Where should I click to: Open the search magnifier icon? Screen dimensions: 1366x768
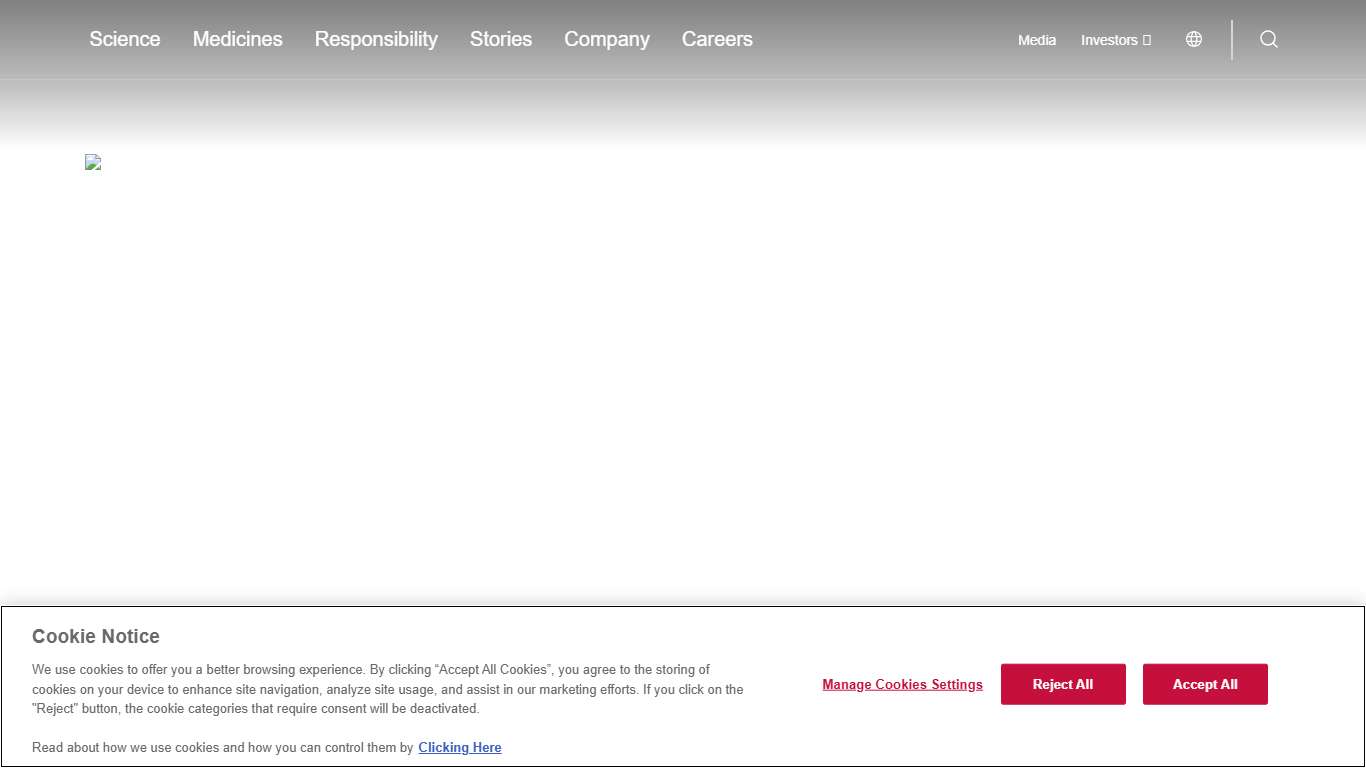[1268, 39]
